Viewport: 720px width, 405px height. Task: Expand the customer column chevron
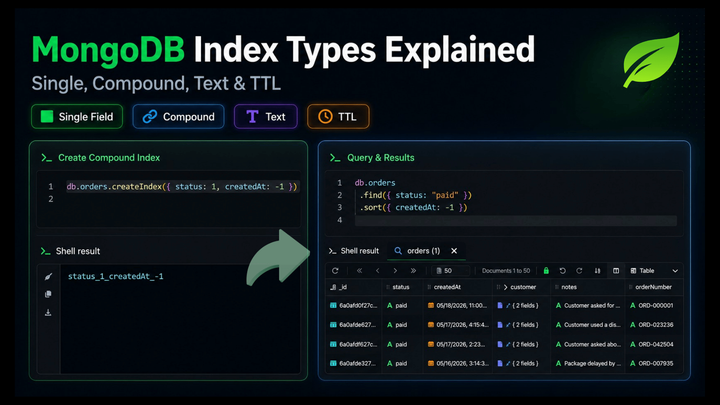[506, 287]
